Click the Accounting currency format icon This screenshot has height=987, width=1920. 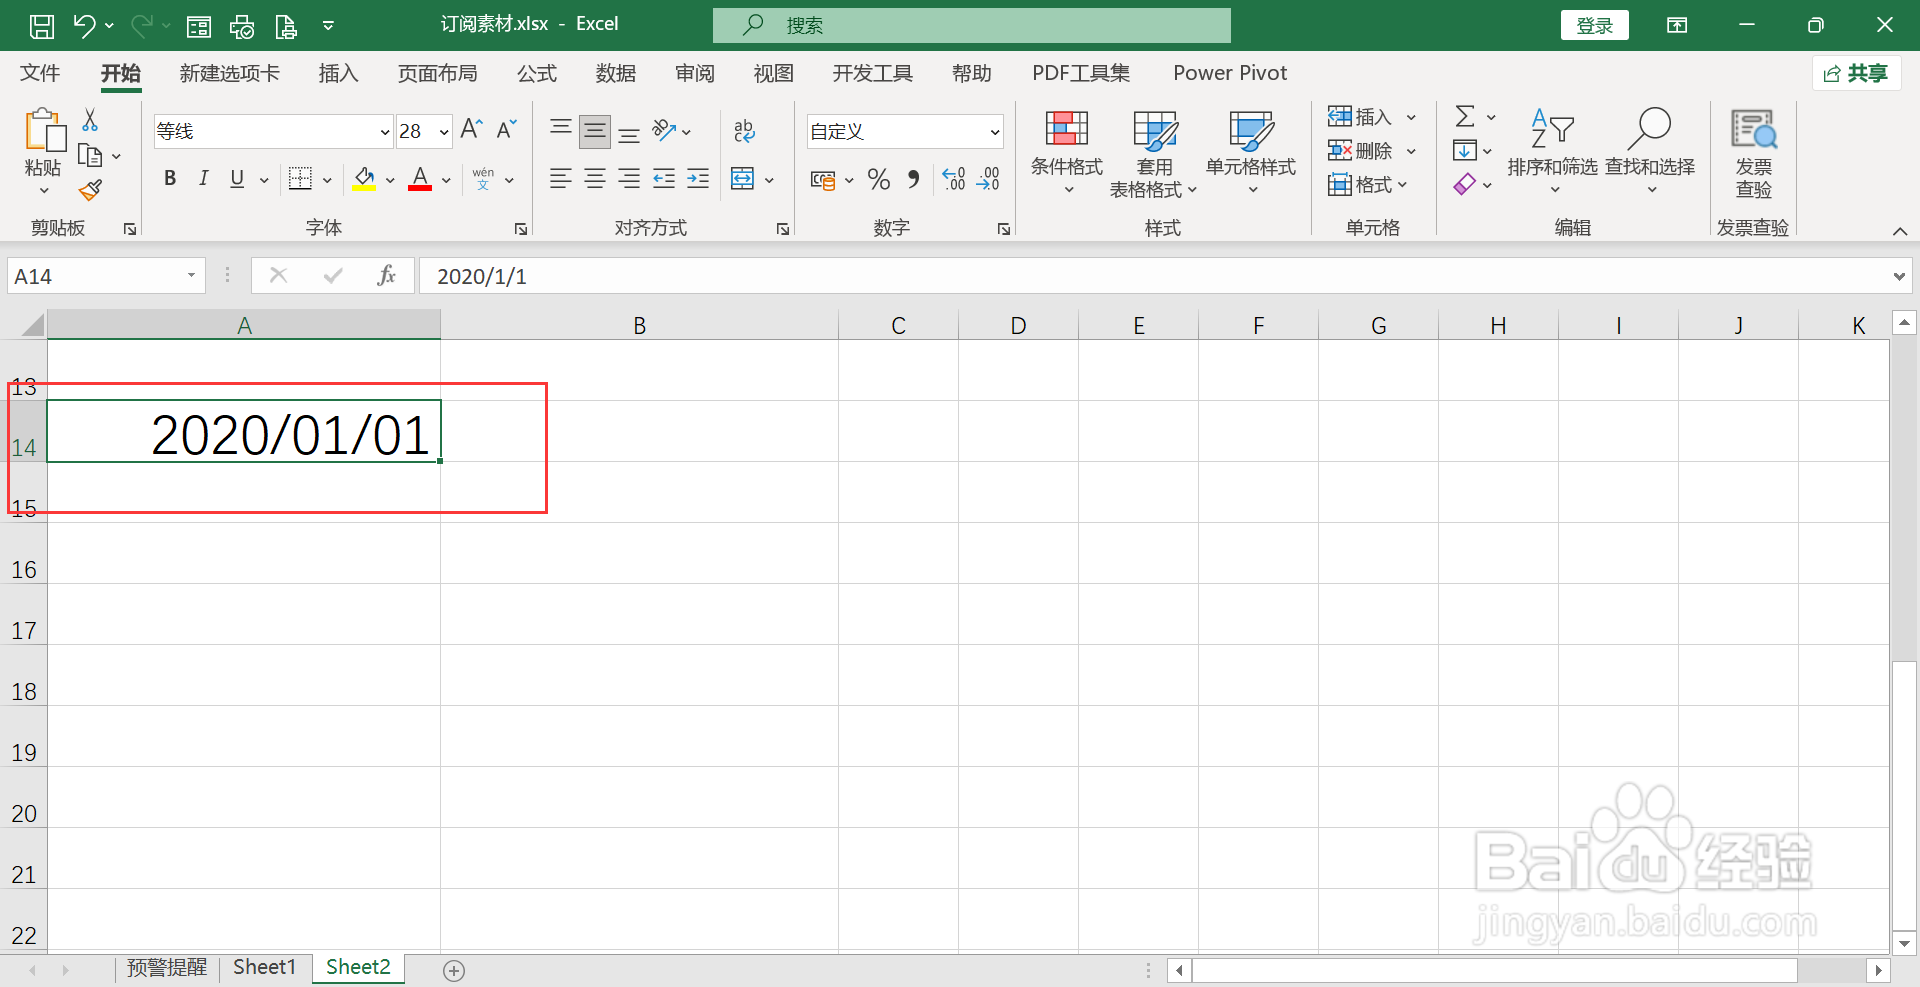tap(823, 180)
